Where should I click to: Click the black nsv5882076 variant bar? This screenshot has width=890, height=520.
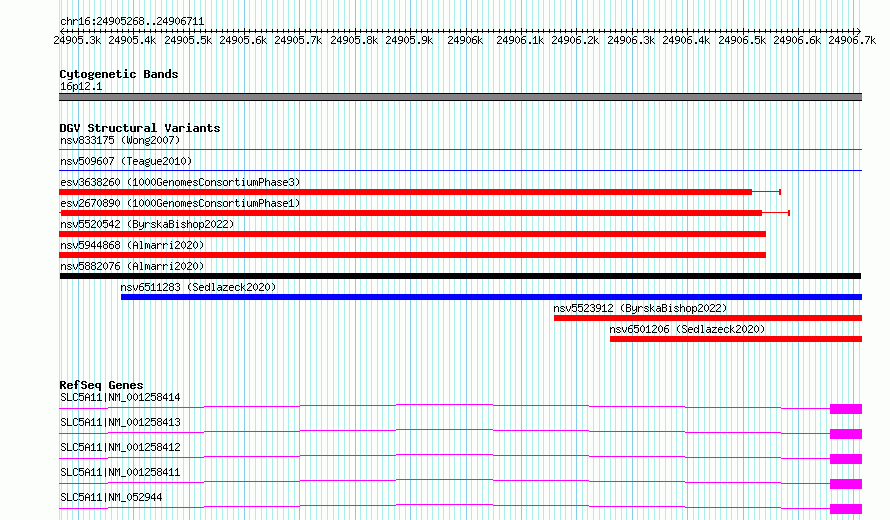coord(460,276)
